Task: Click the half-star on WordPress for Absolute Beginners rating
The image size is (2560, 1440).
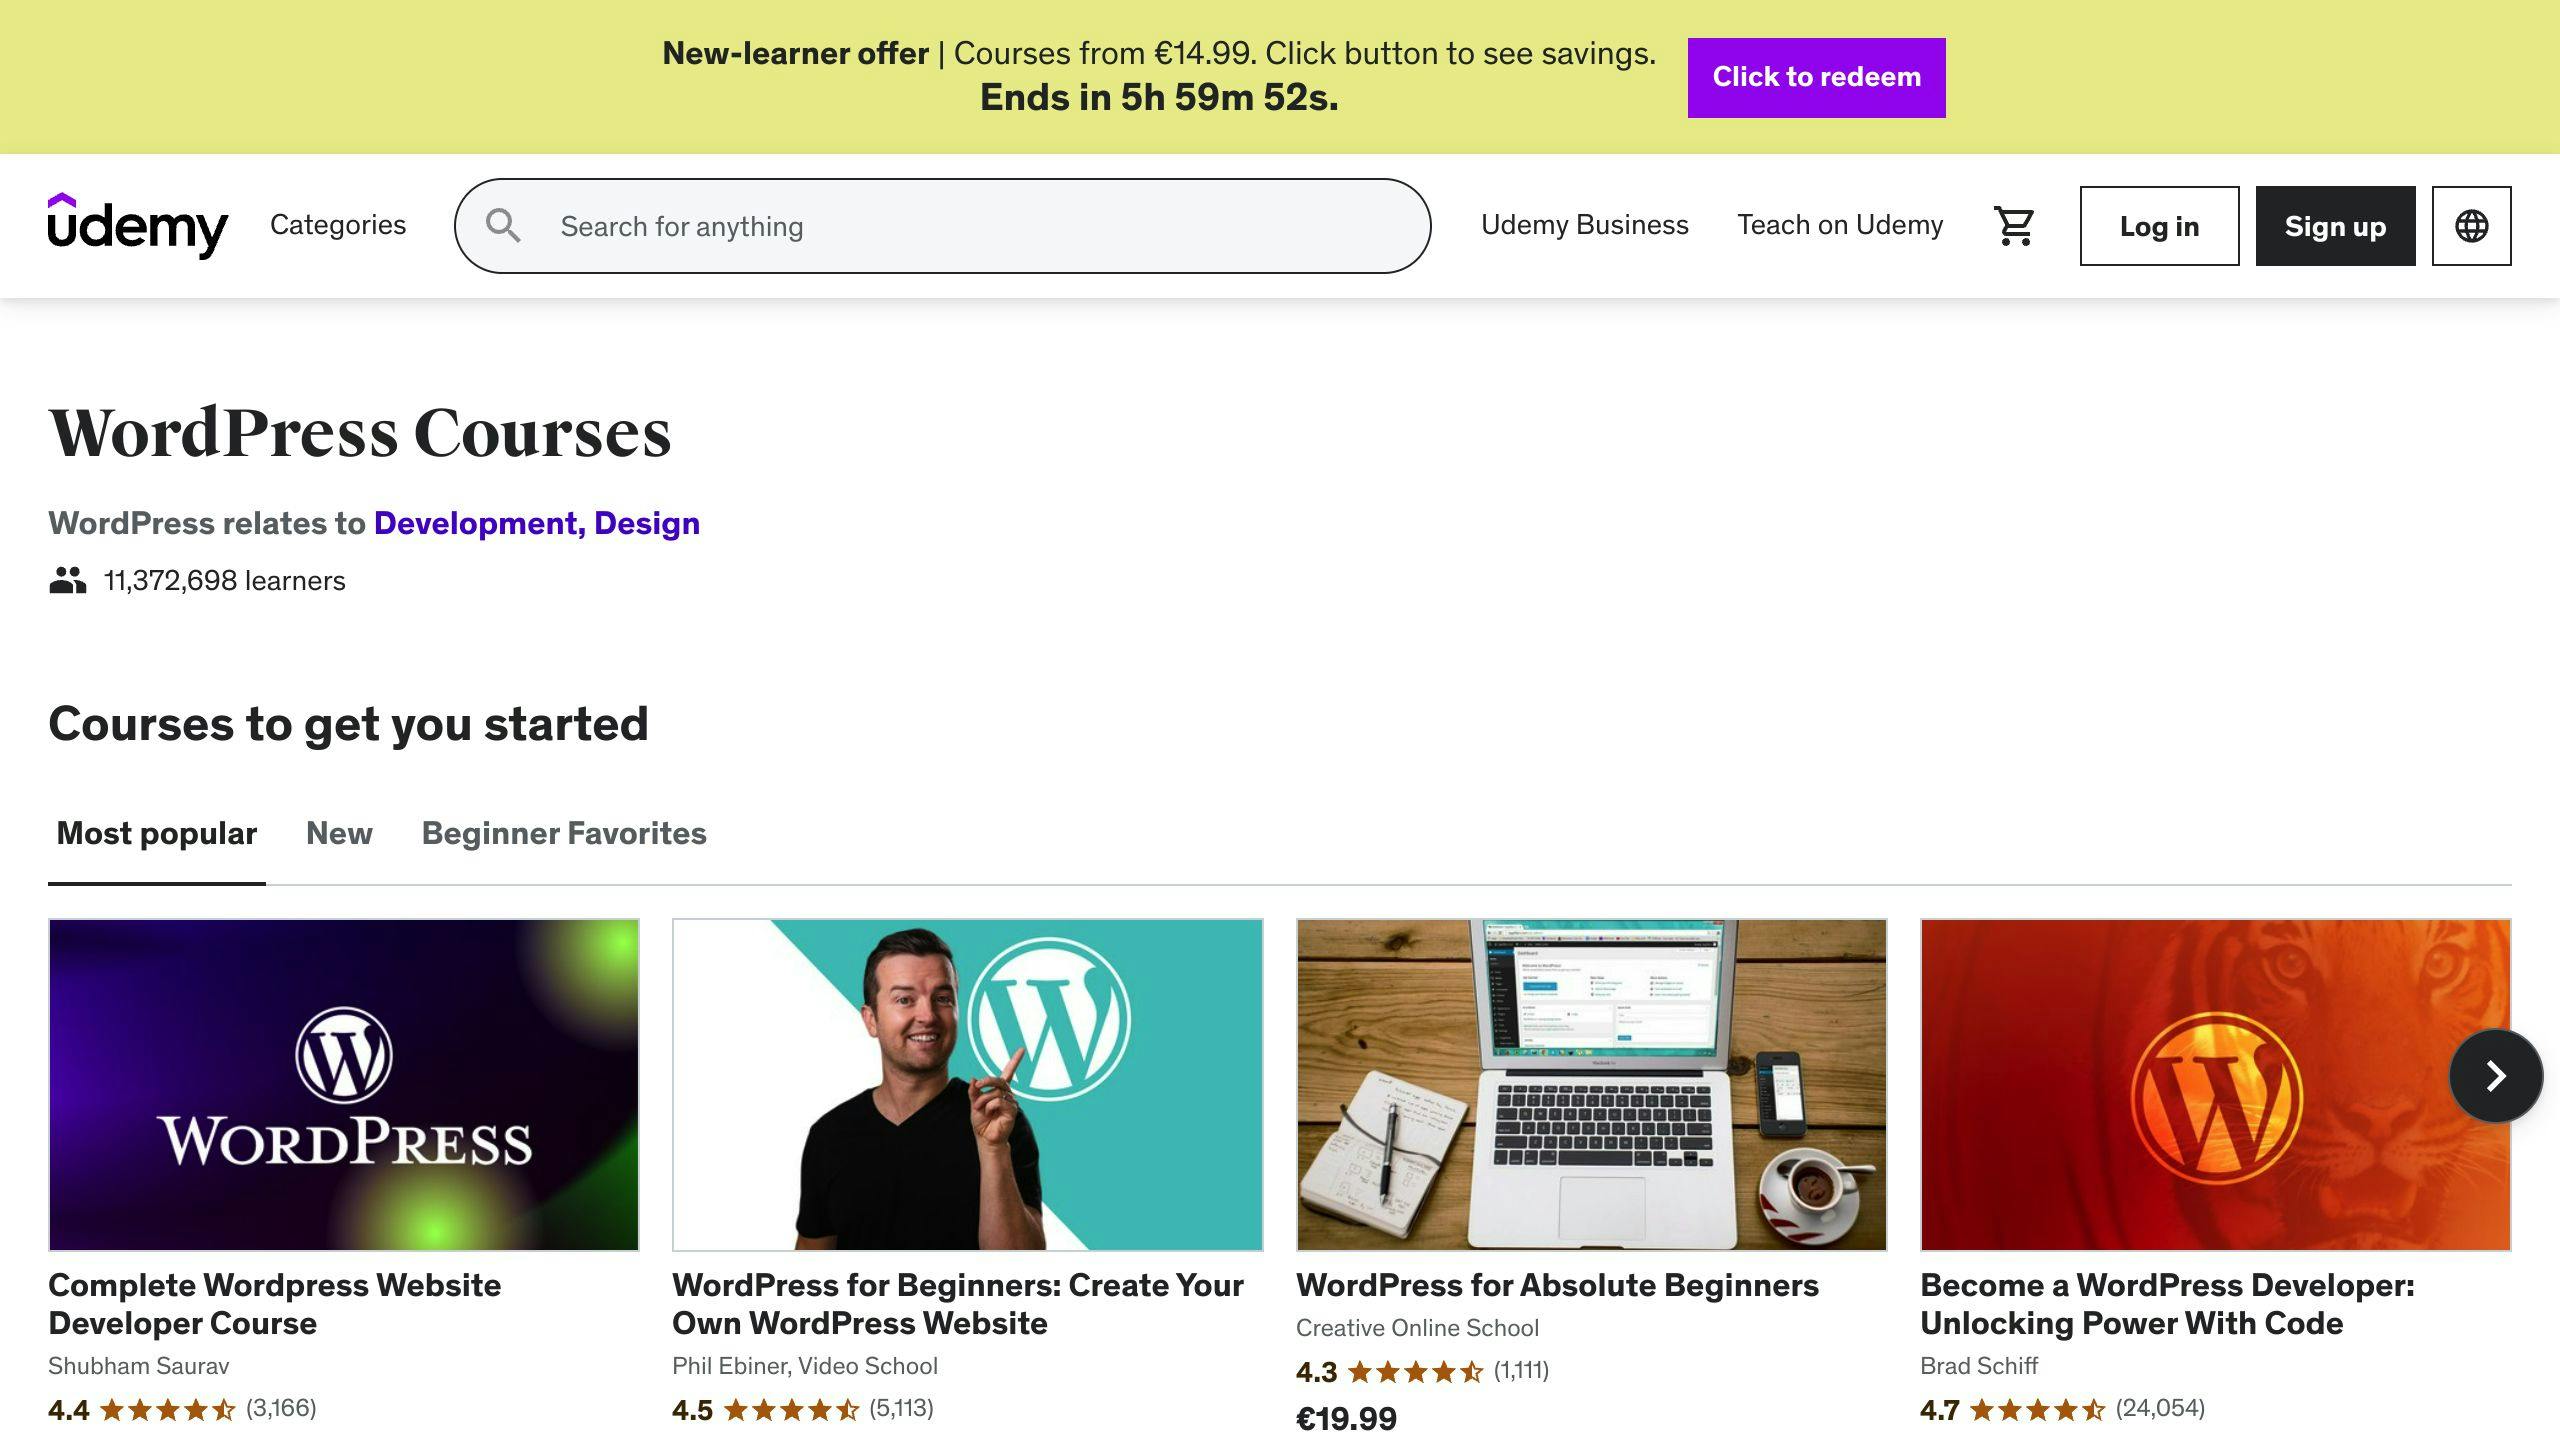Action: click(x=1470, y=1372)
